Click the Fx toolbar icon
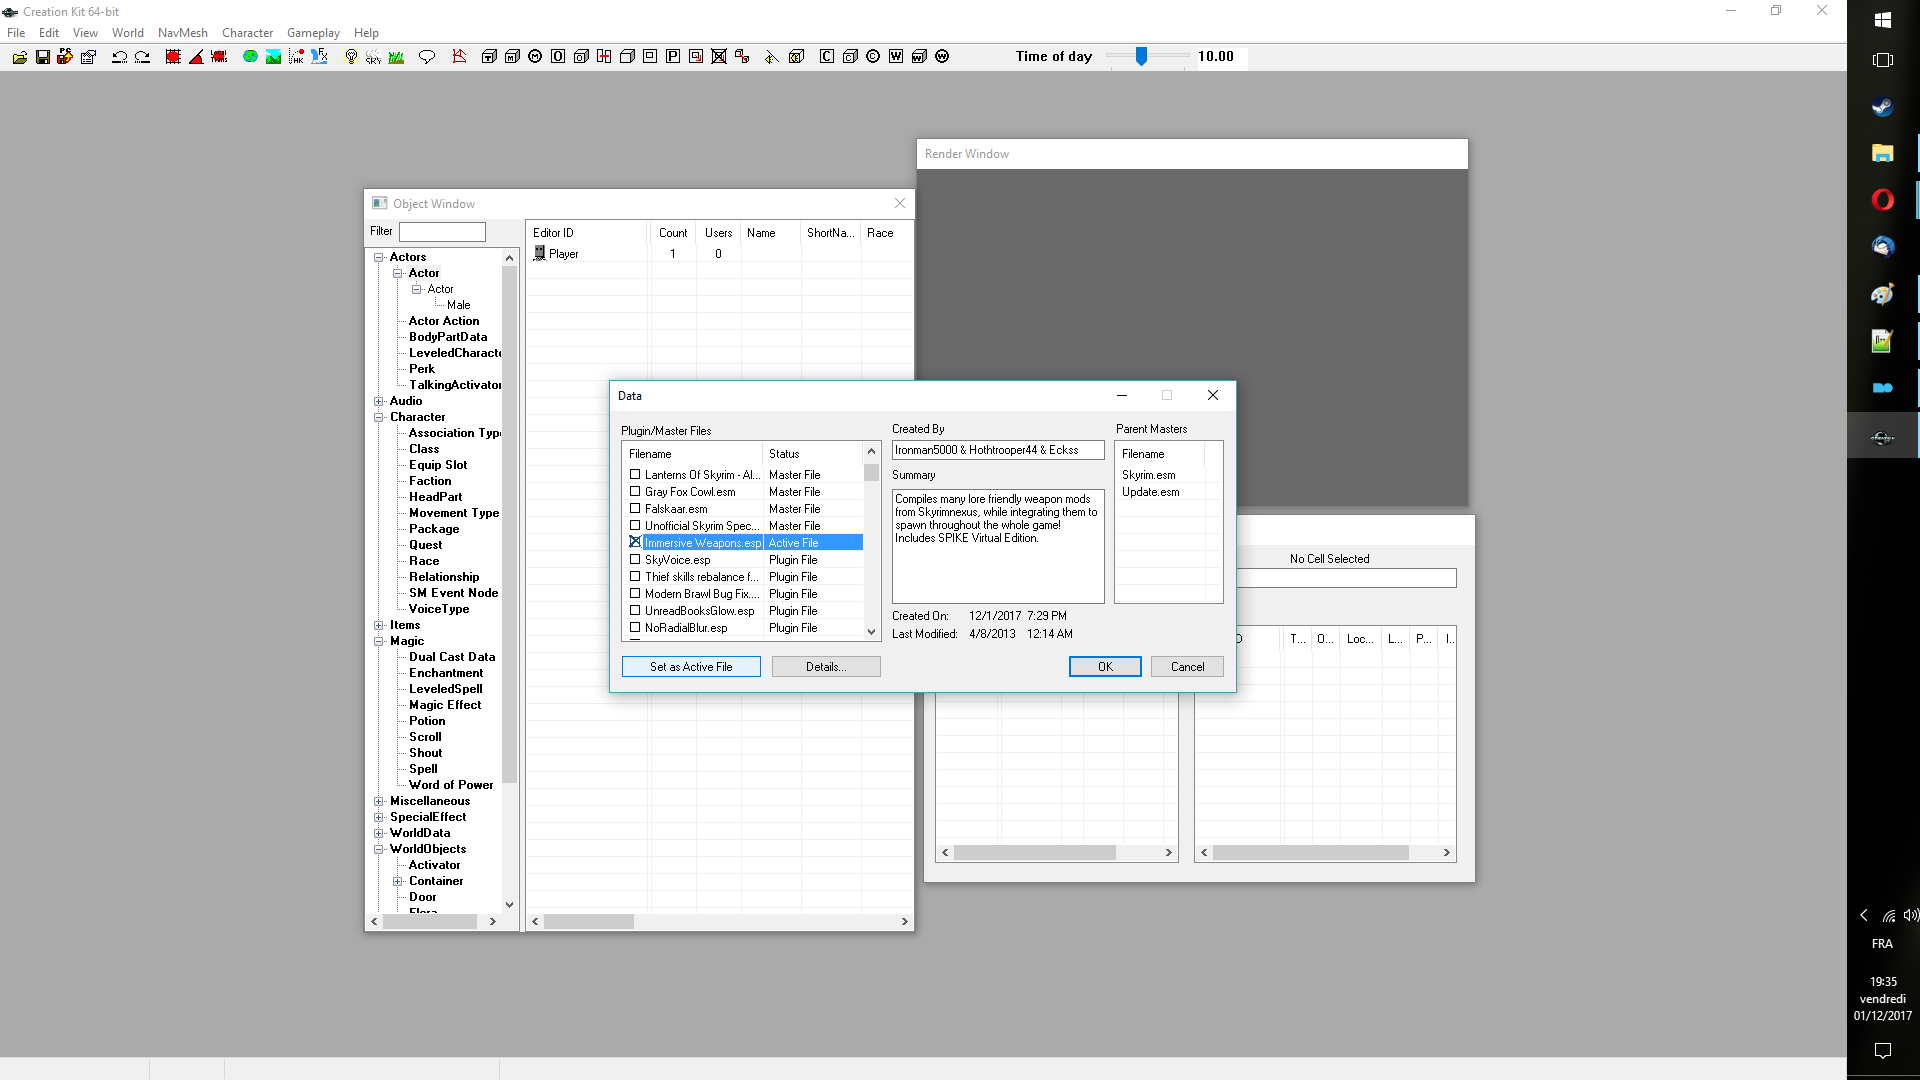The height and width of the screenshot is (1080, 1920). [319, 57]
